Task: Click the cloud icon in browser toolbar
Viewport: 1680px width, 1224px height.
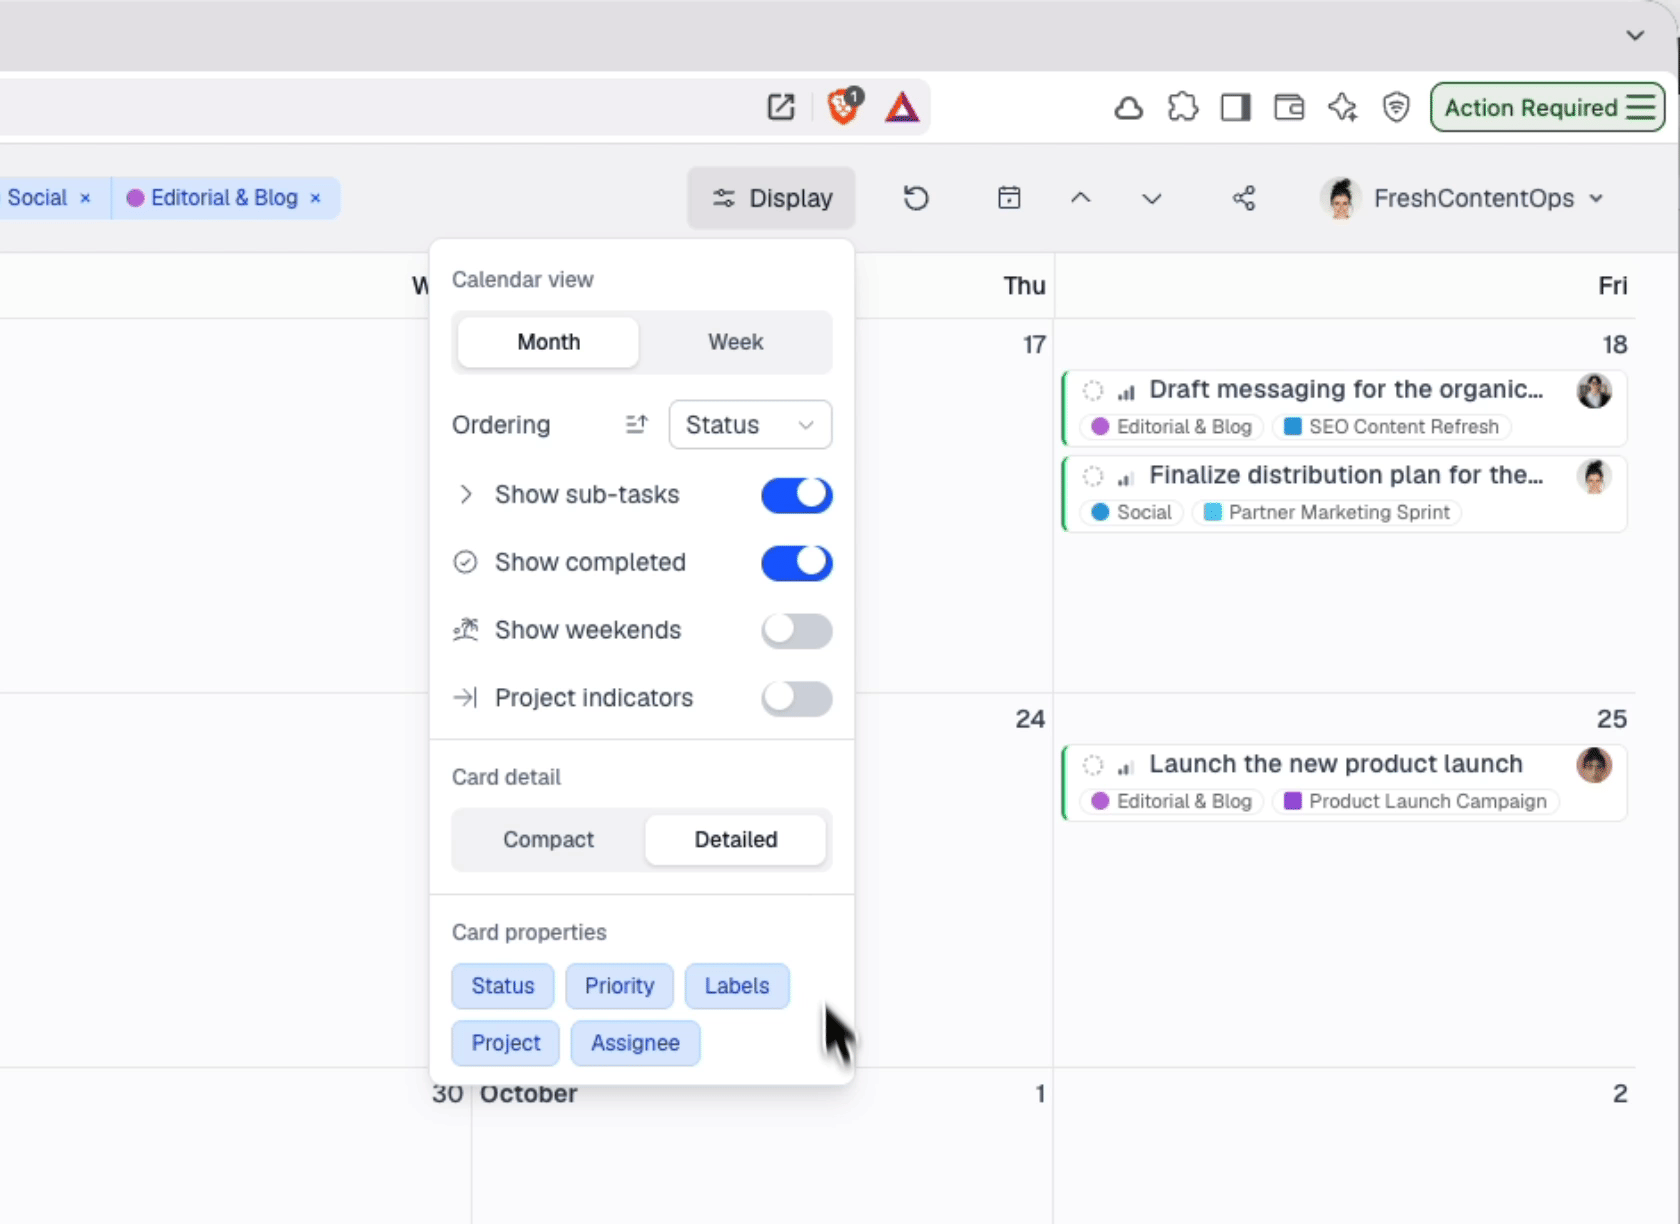Action: (1129, 107)
